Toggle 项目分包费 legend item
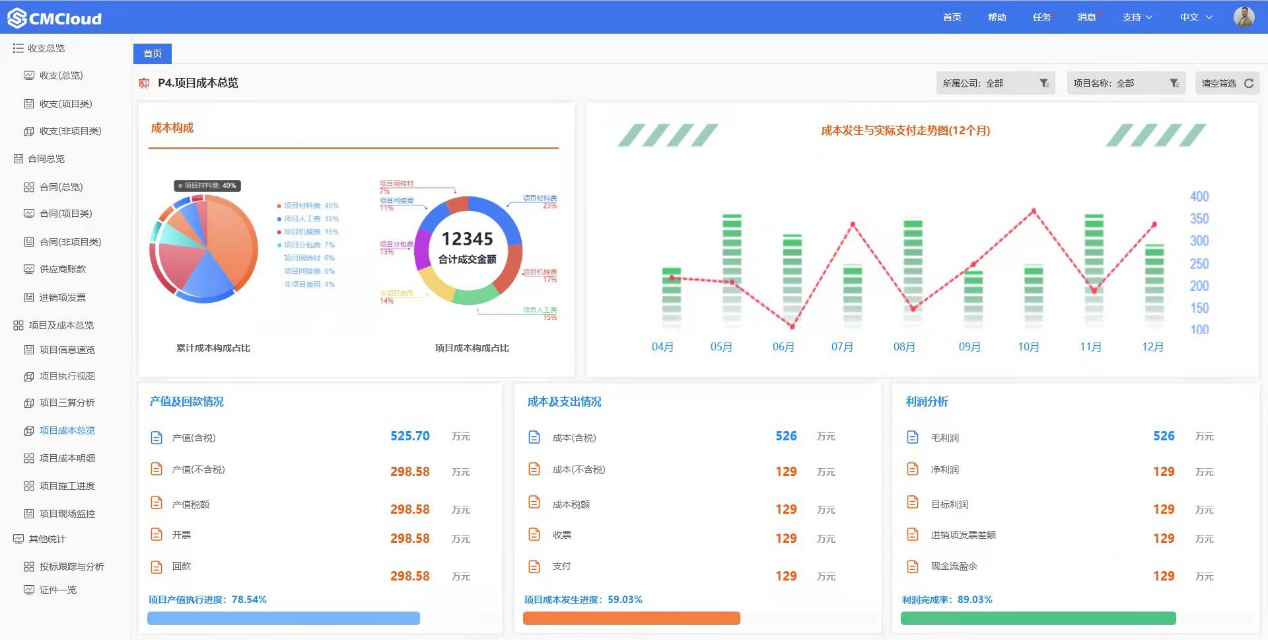Image resolution: width=1268 pixels, height=640 pixels. pos(308,244)
